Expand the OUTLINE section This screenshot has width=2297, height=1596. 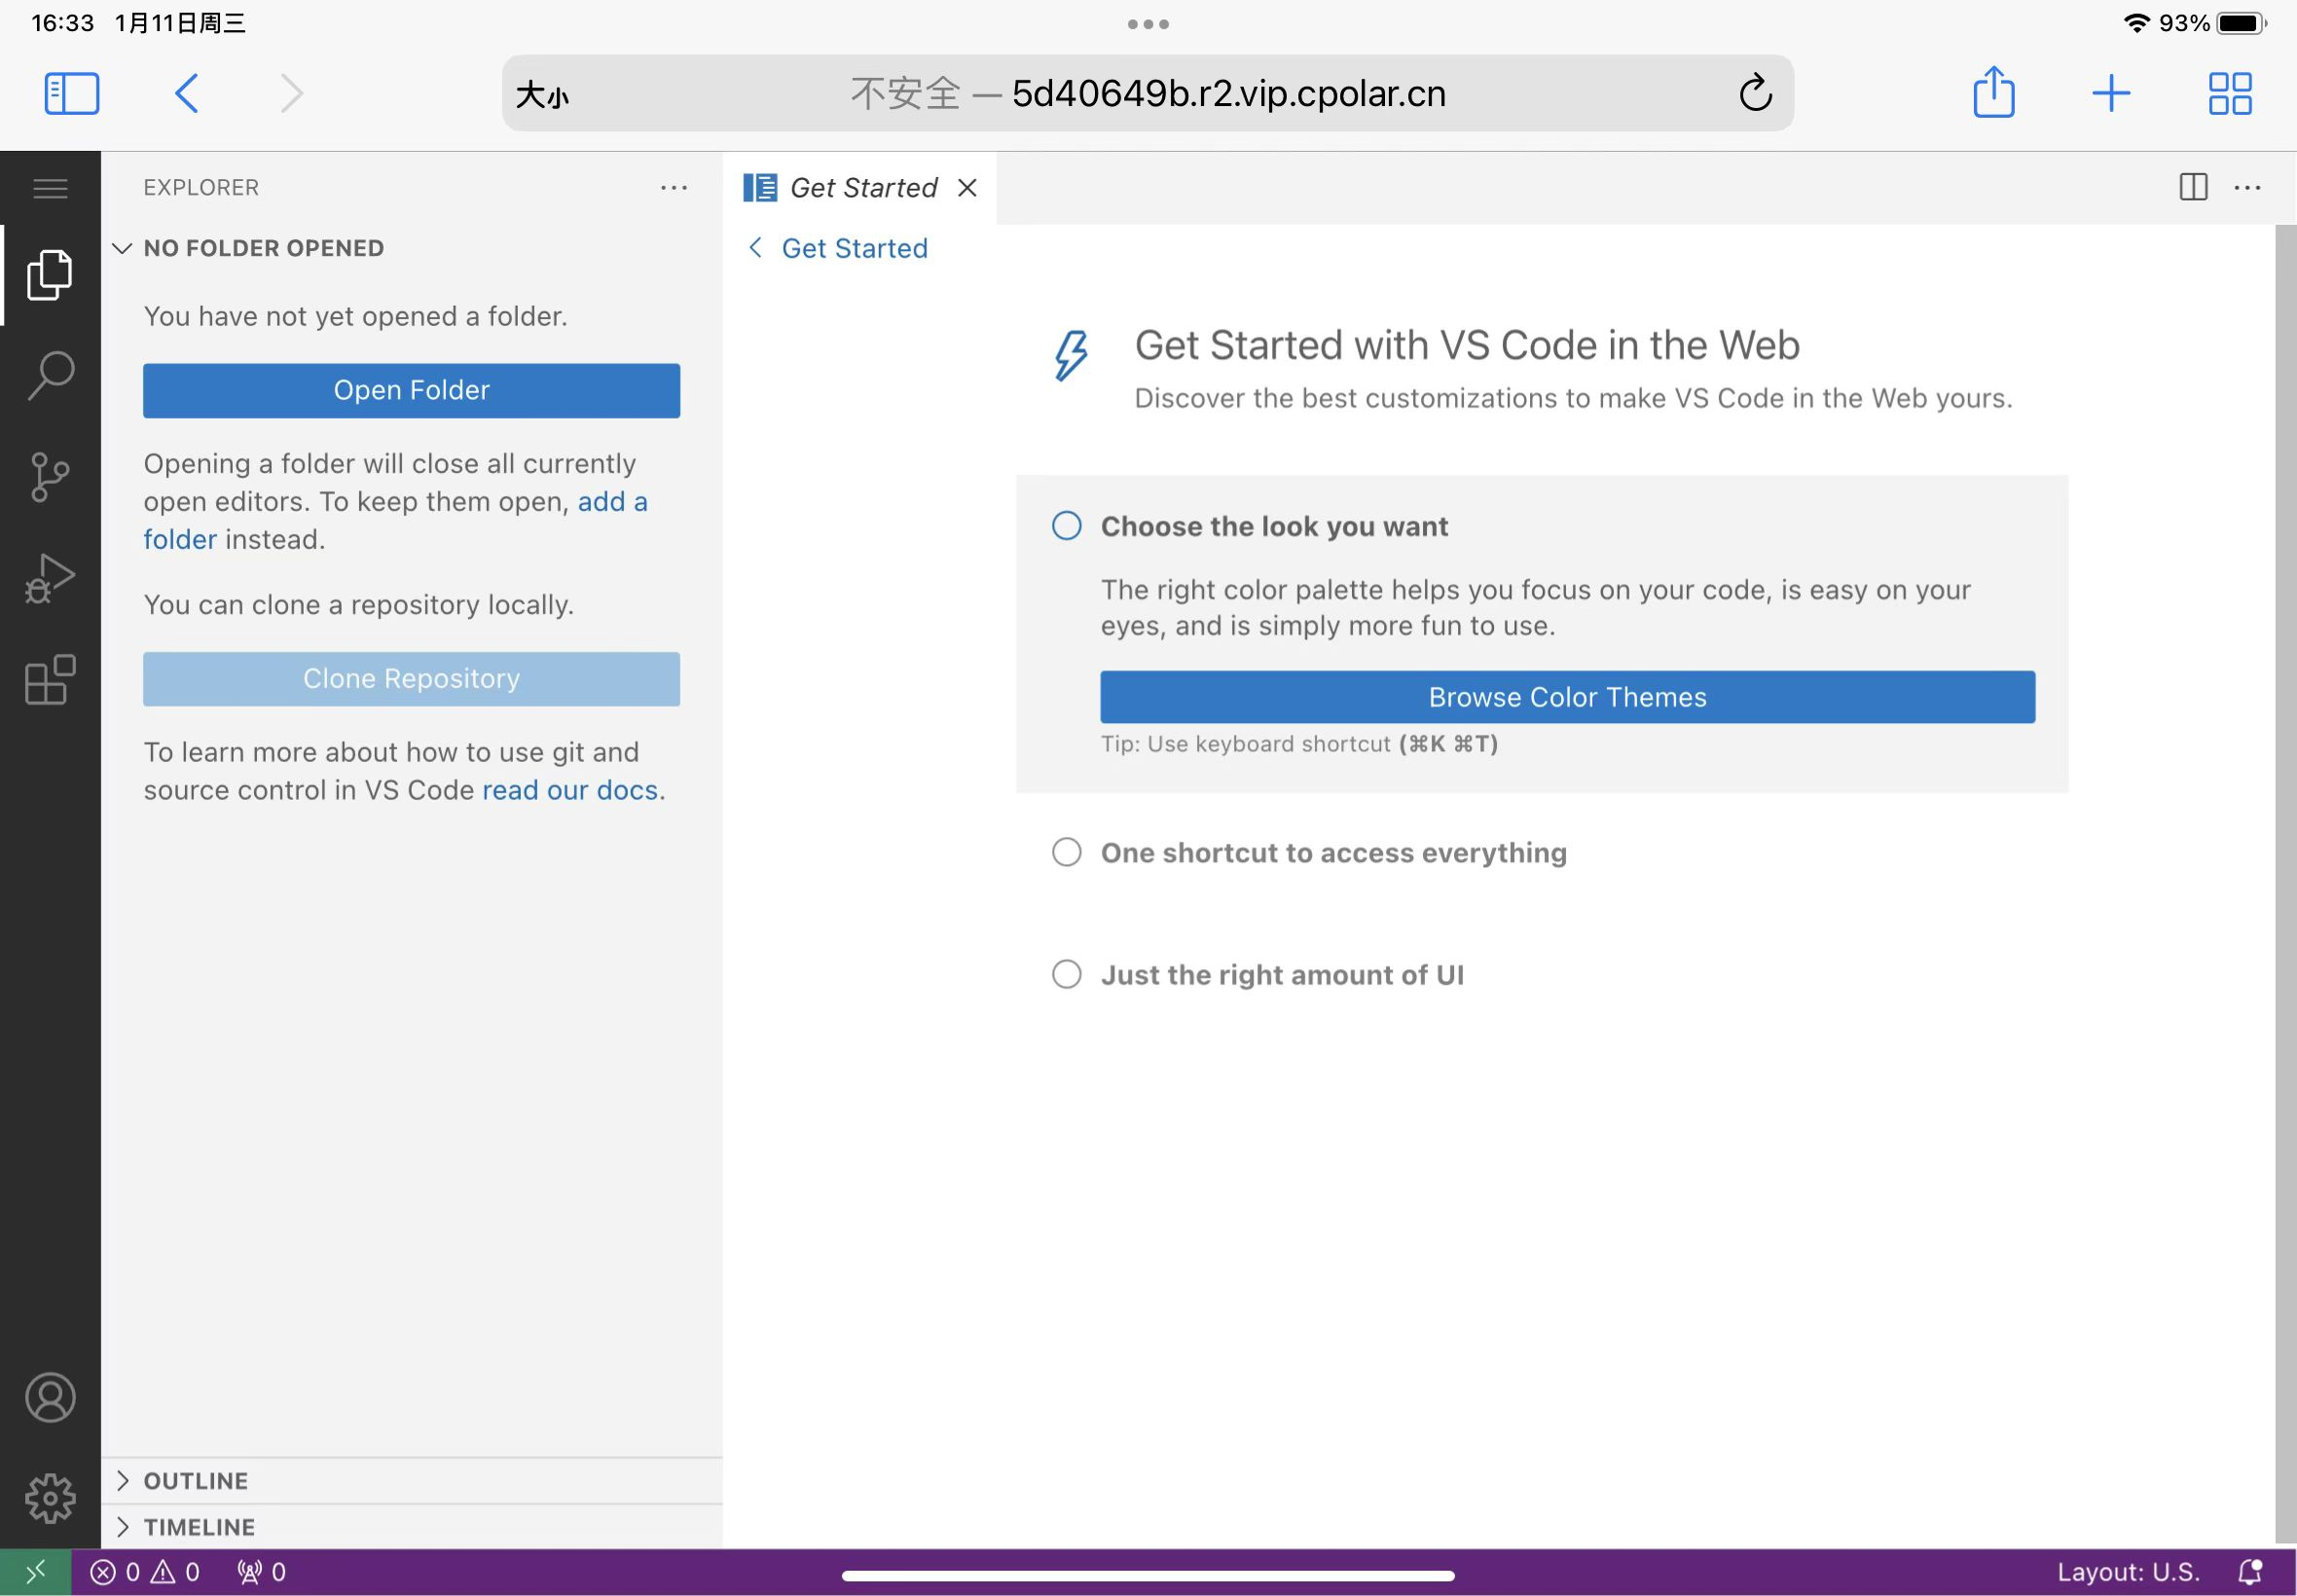pyautogui.click(x=196, y=1479)
